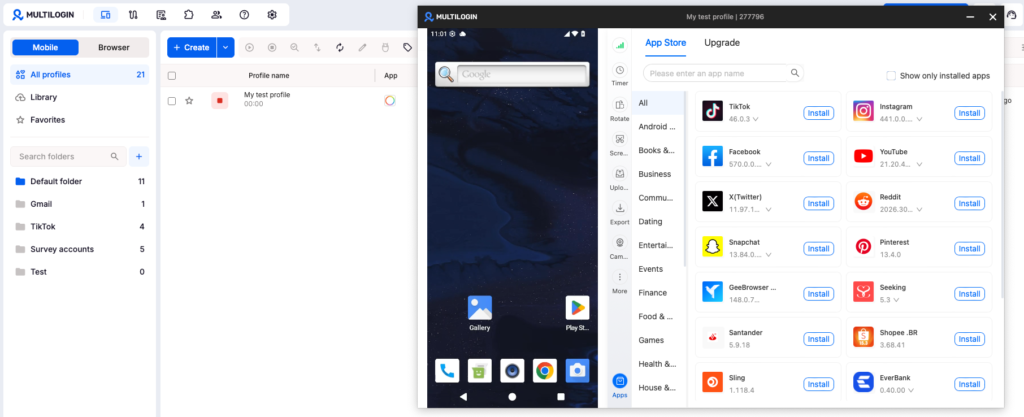Screen dimensions: 1024x417
Task: Open the Timer tool in phone sidebar
Action: click(620, 74)
